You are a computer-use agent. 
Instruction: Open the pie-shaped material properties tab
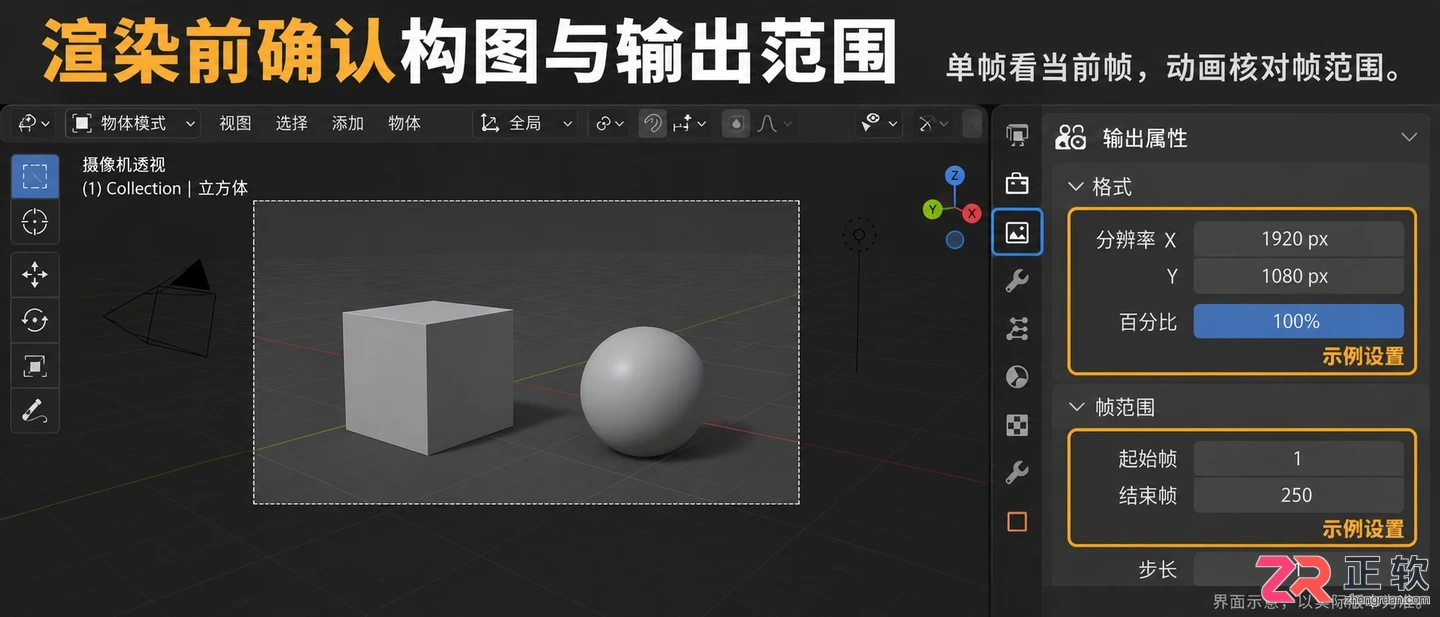tap(1017, 377)
